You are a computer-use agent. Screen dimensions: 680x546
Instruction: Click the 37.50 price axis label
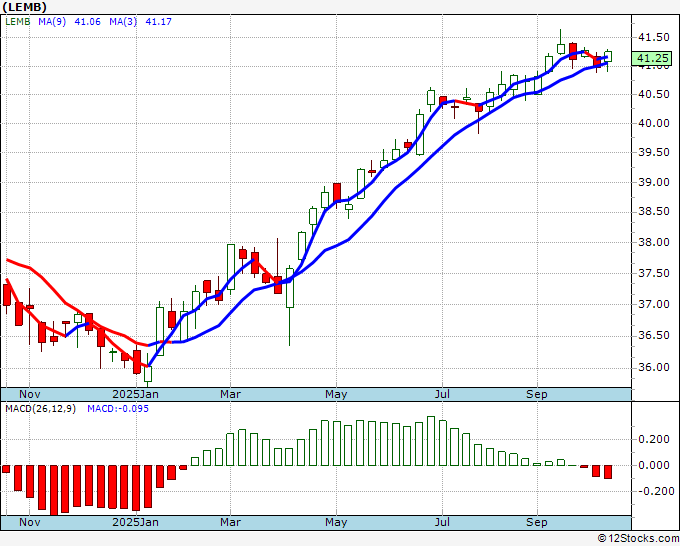coord(654,273)
